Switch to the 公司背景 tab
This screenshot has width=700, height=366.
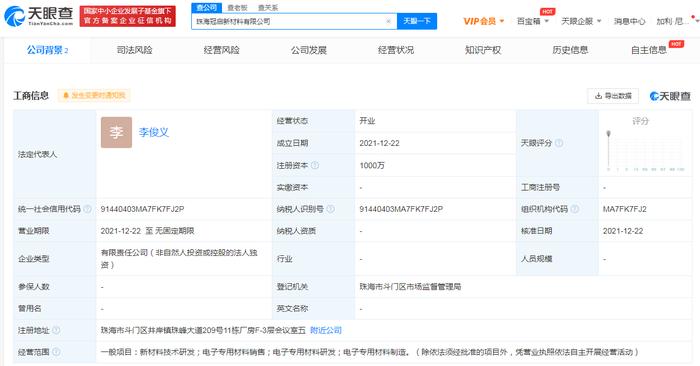point(47,50)
